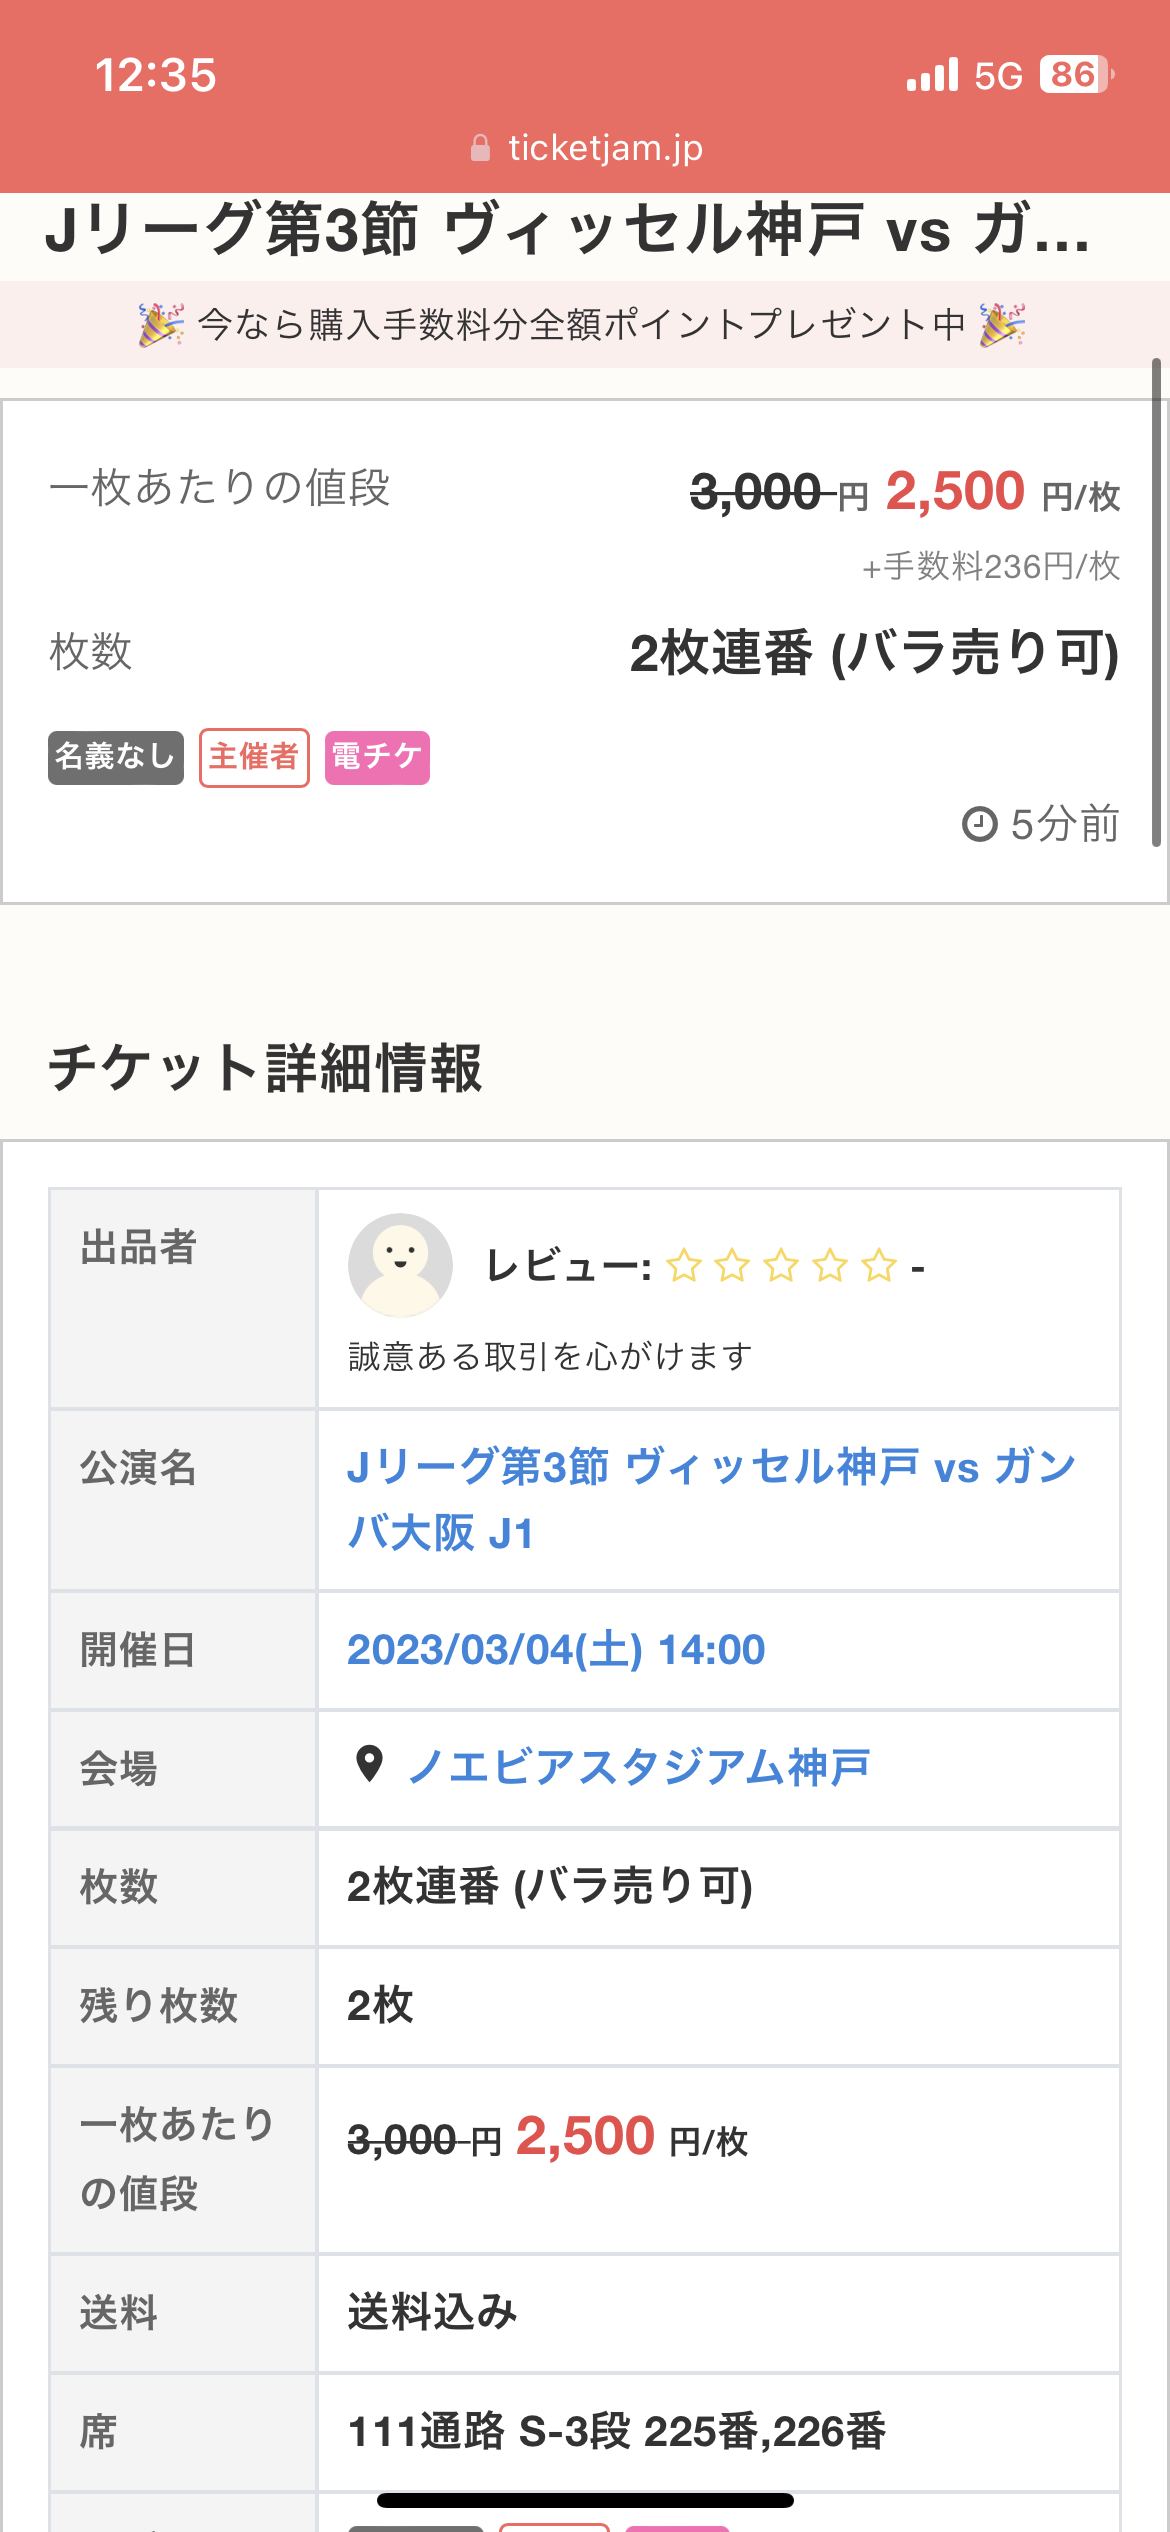
Task: Open the event date 2023/03/04 link
Action: pos(556,1649)
